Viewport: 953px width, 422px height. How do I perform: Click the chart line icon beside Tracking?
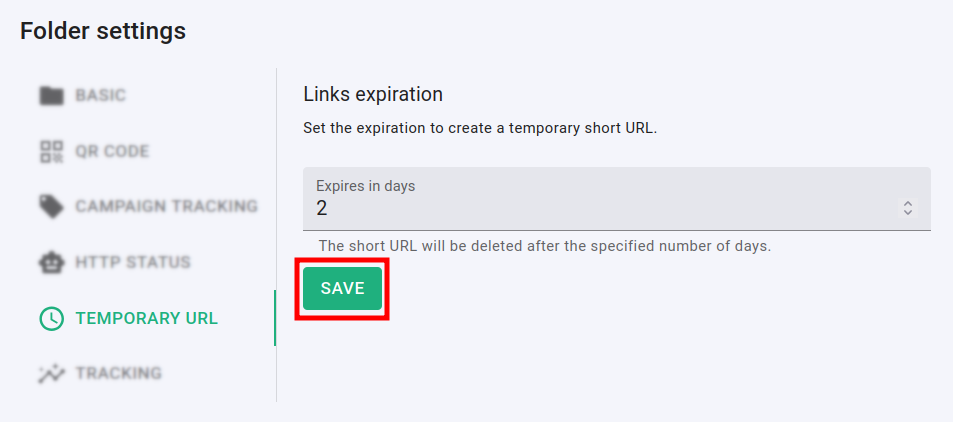[51, 374]
